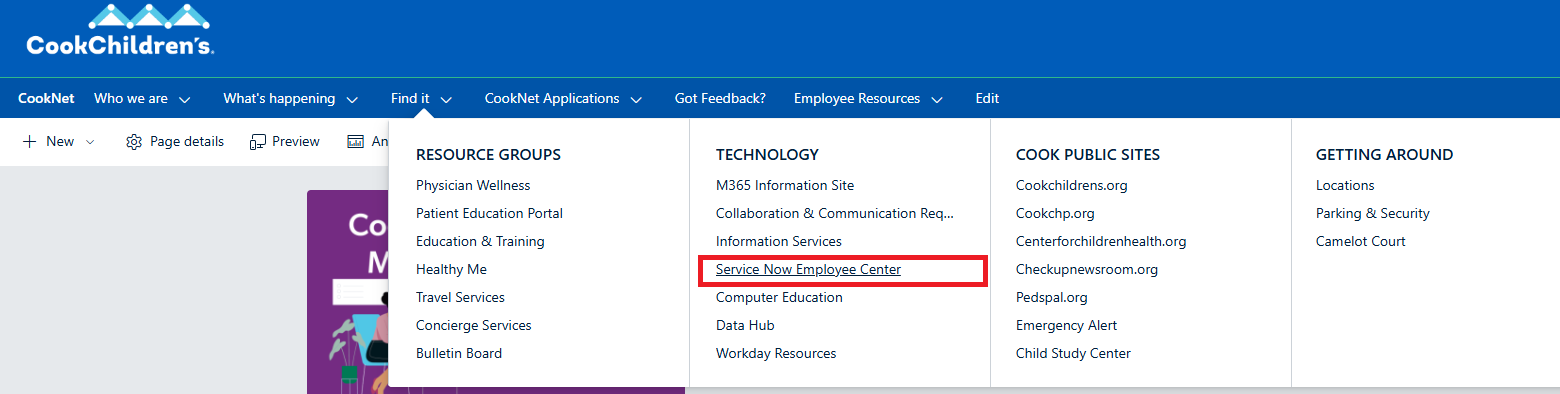Click the Preview icon in the toolbar
Viewport: 1560px width, 394px height.
coord(258,142)
